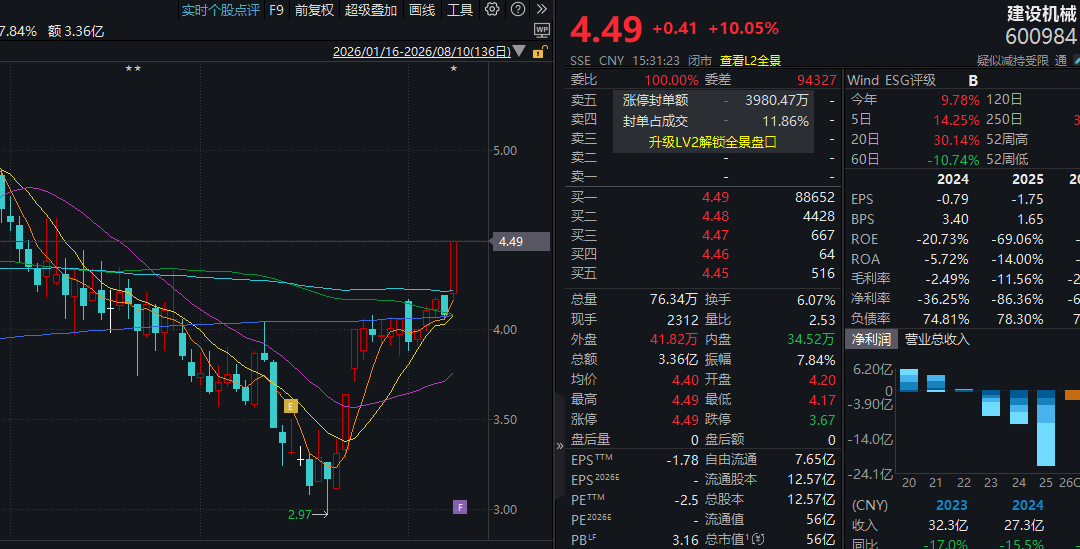Open the date range dropdown triangle
This screenshot has height=549, width=1080.
click(519, 51)
